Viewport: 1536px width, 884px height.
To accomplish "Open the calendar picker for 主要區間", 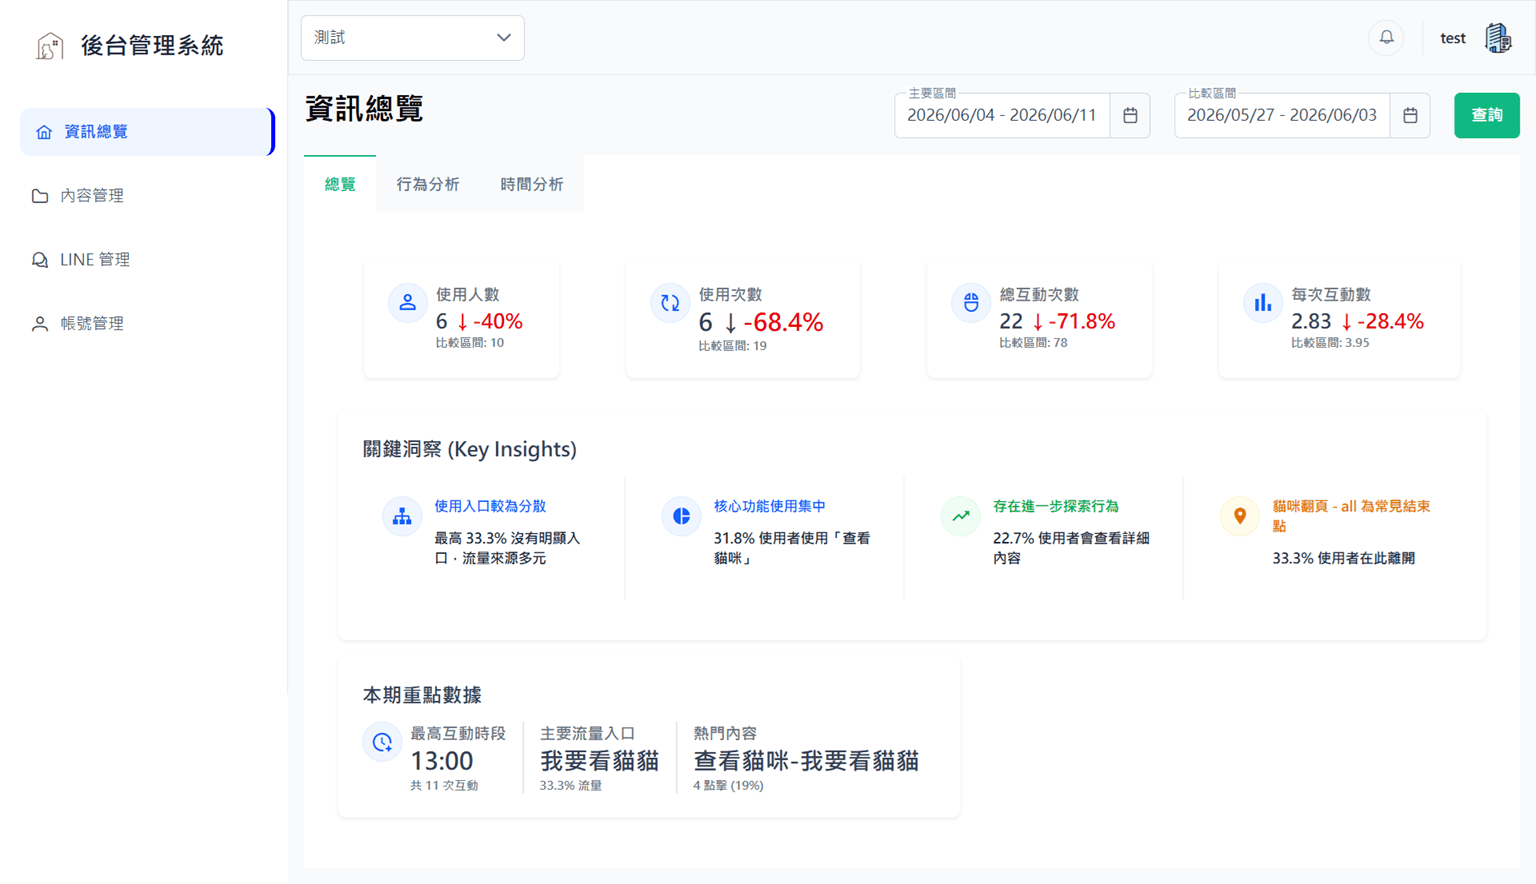I will click(1130, 115).
